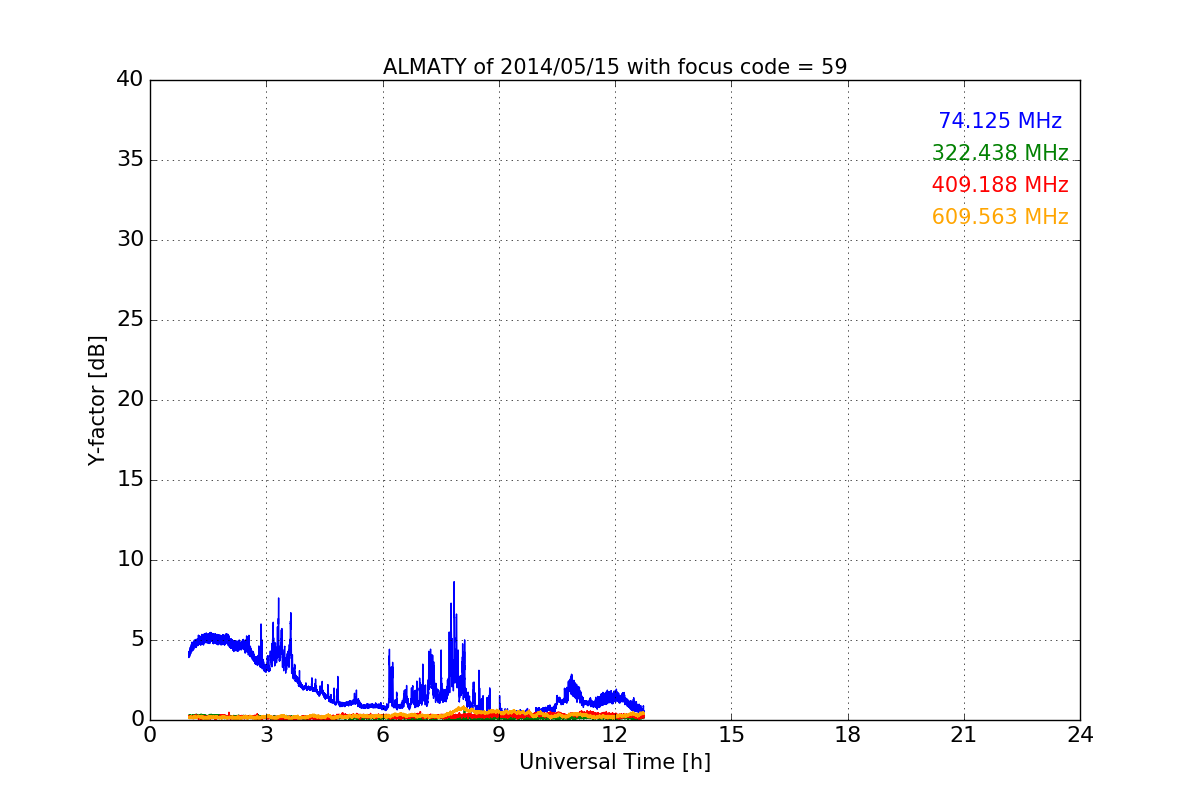Viewport: 1200px width, 800px height.
Task: Select the '609.563 MHz' legend label
Action: [1000, 217]
